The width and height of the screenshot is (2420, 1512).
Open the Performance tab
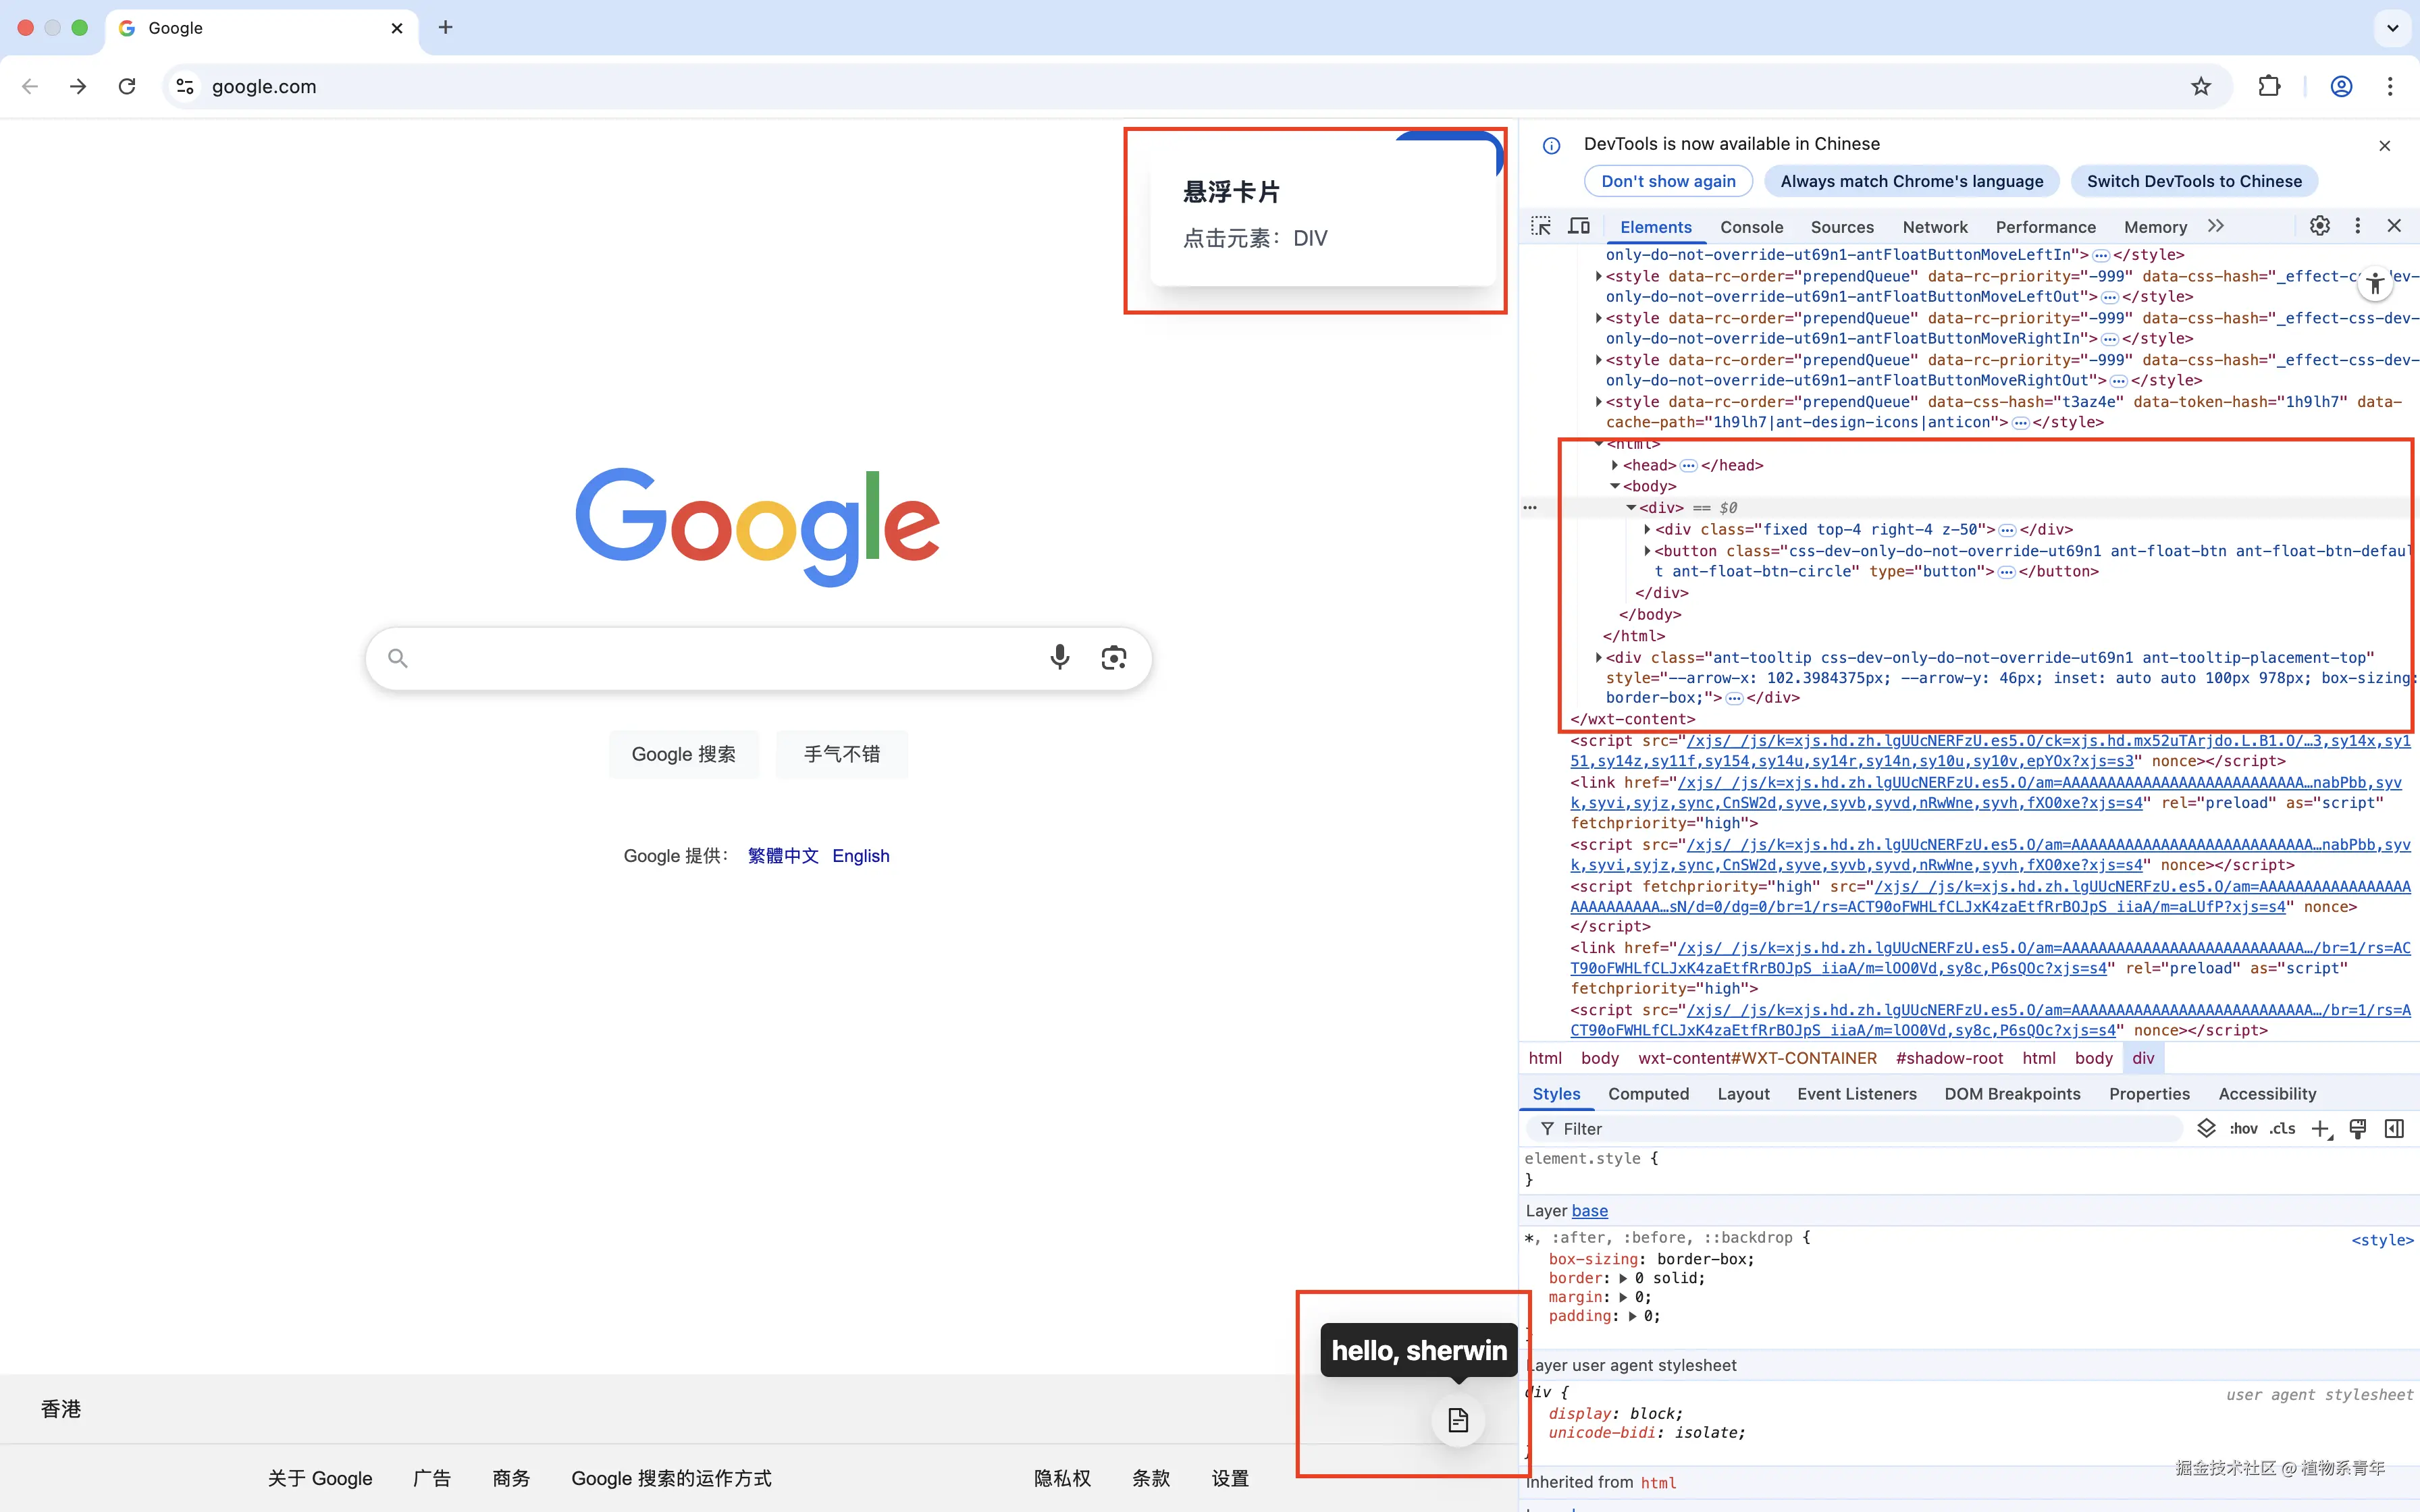(2045, 227)
